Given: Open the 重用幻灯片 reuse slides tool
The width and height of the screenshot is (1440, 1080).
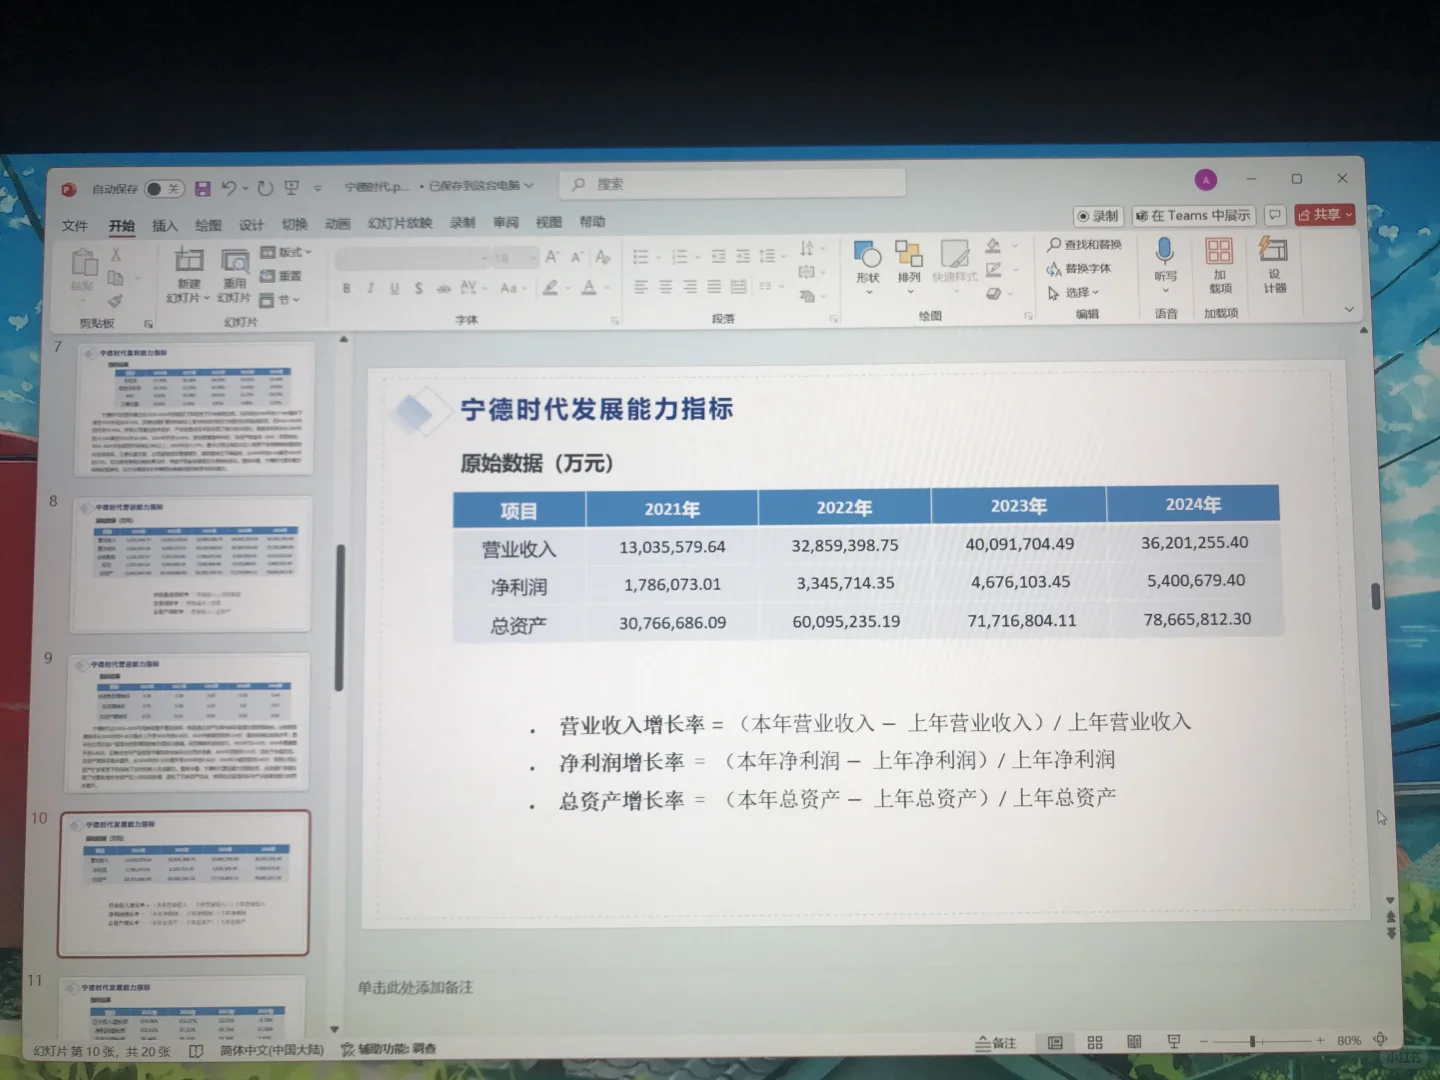Looking at the screenshot, I should coord(234,274).
